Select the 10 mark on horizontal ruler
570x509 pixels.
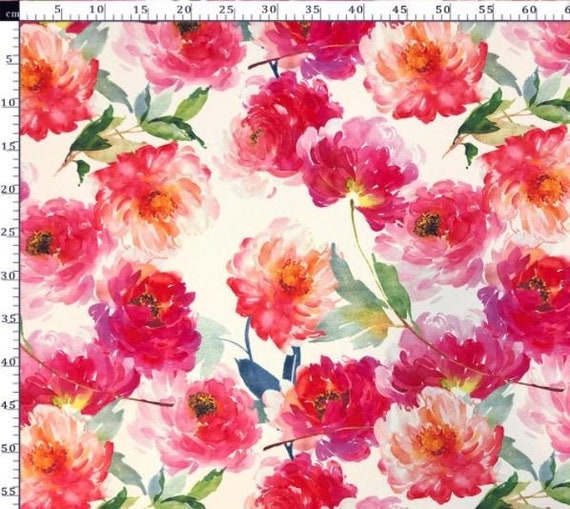(x=97, y=9)
